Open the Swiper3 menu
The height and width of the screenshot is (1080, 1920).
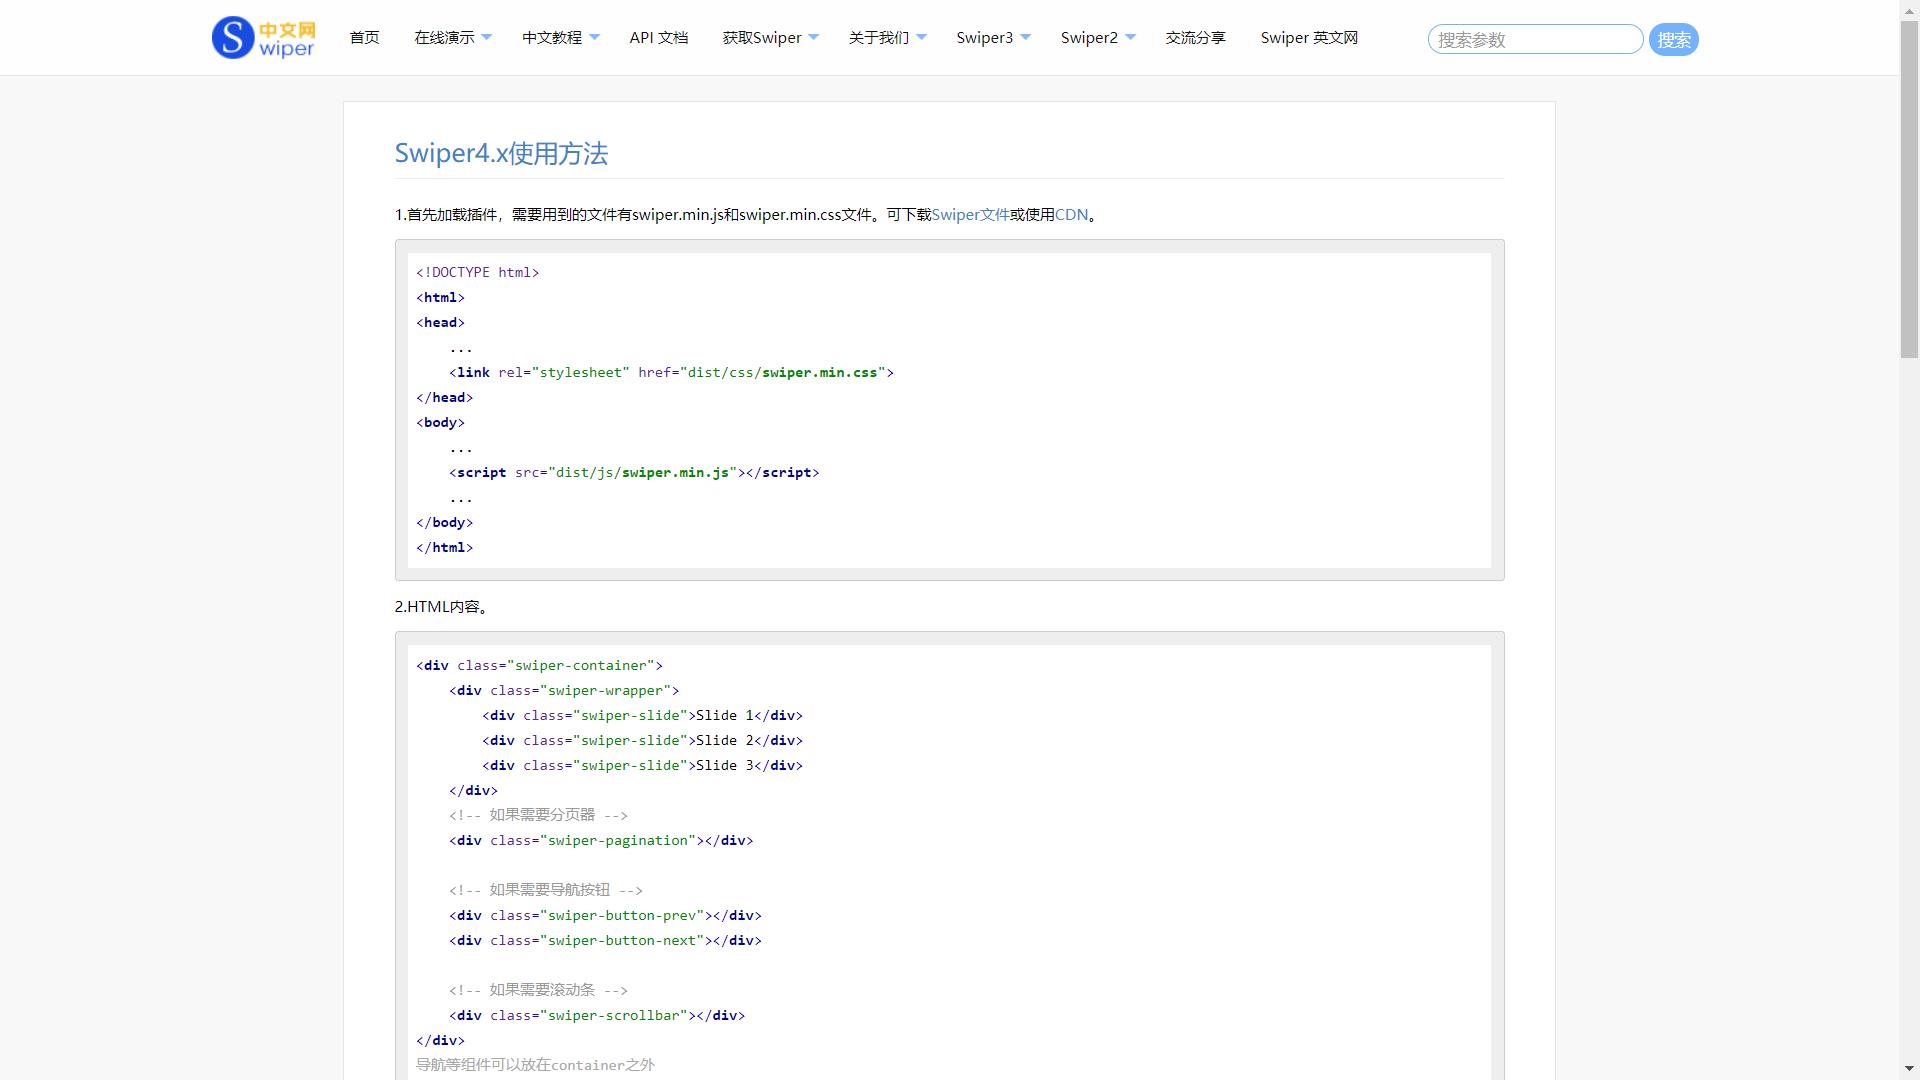coord(985,38)
